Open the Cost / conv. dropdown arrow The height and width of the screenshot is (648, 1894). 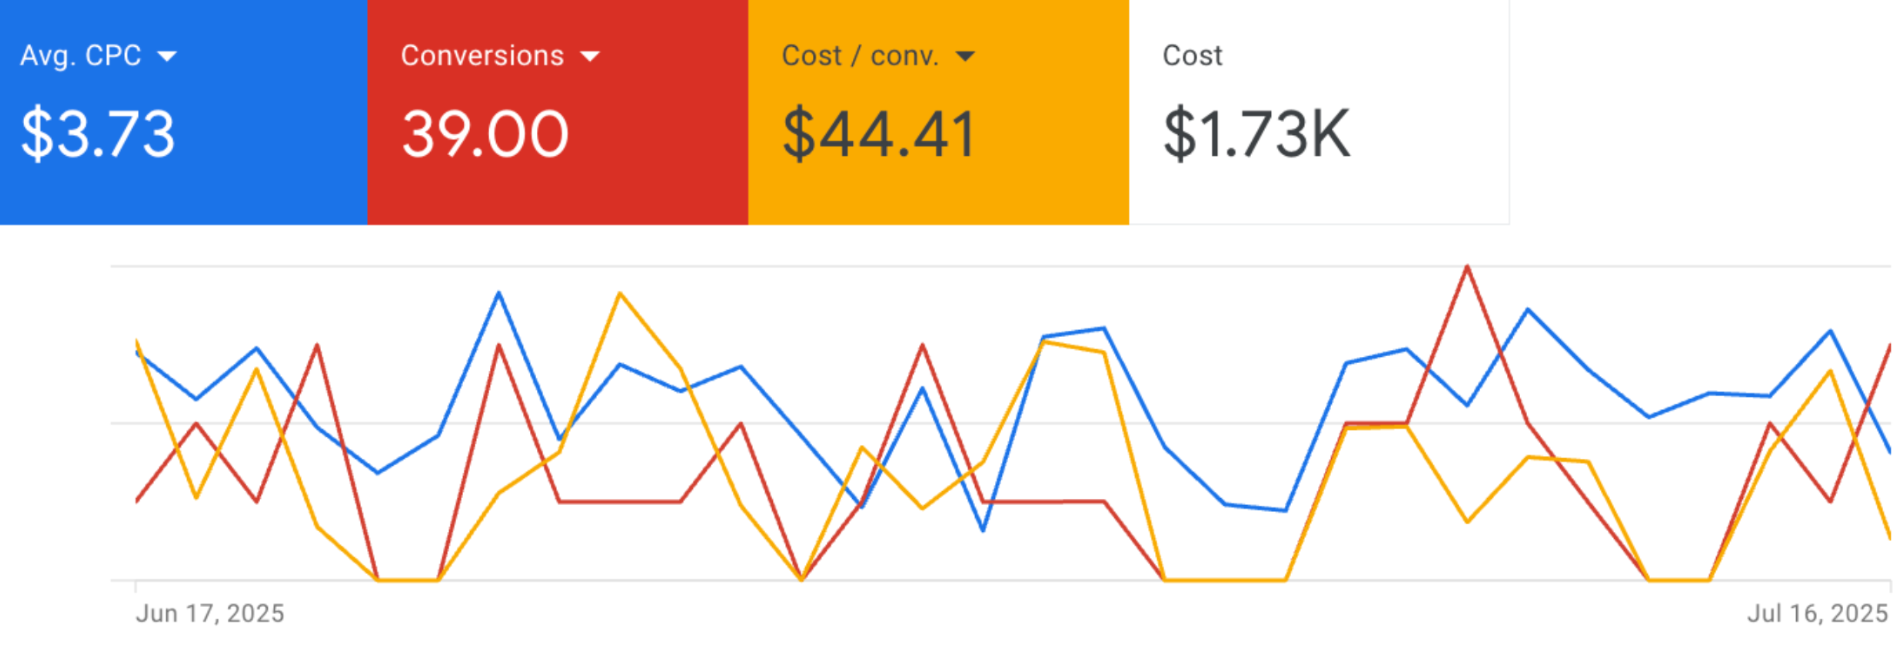(965, 56)
